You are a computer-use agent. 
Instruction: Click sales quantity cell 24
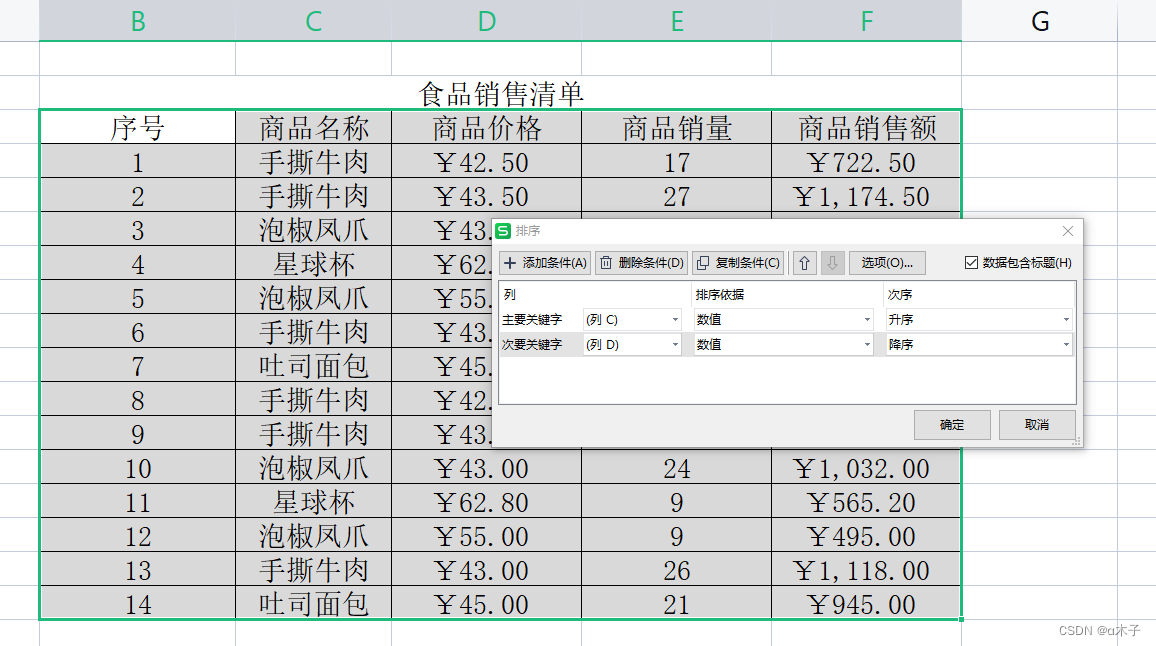[x=677, y=468]
